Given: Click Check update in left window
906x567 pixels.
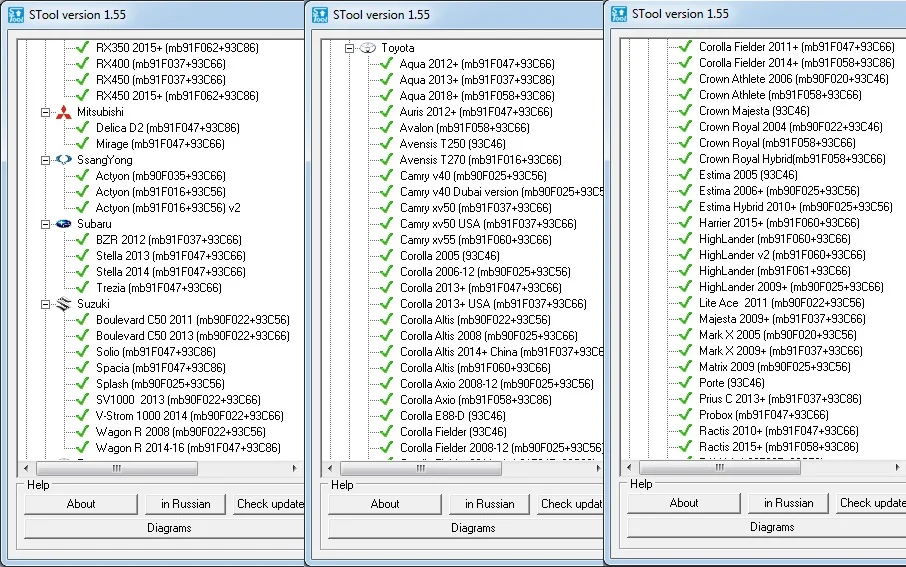Looking at the screenshot, I should pyautogui.click(x=269, y=504).
